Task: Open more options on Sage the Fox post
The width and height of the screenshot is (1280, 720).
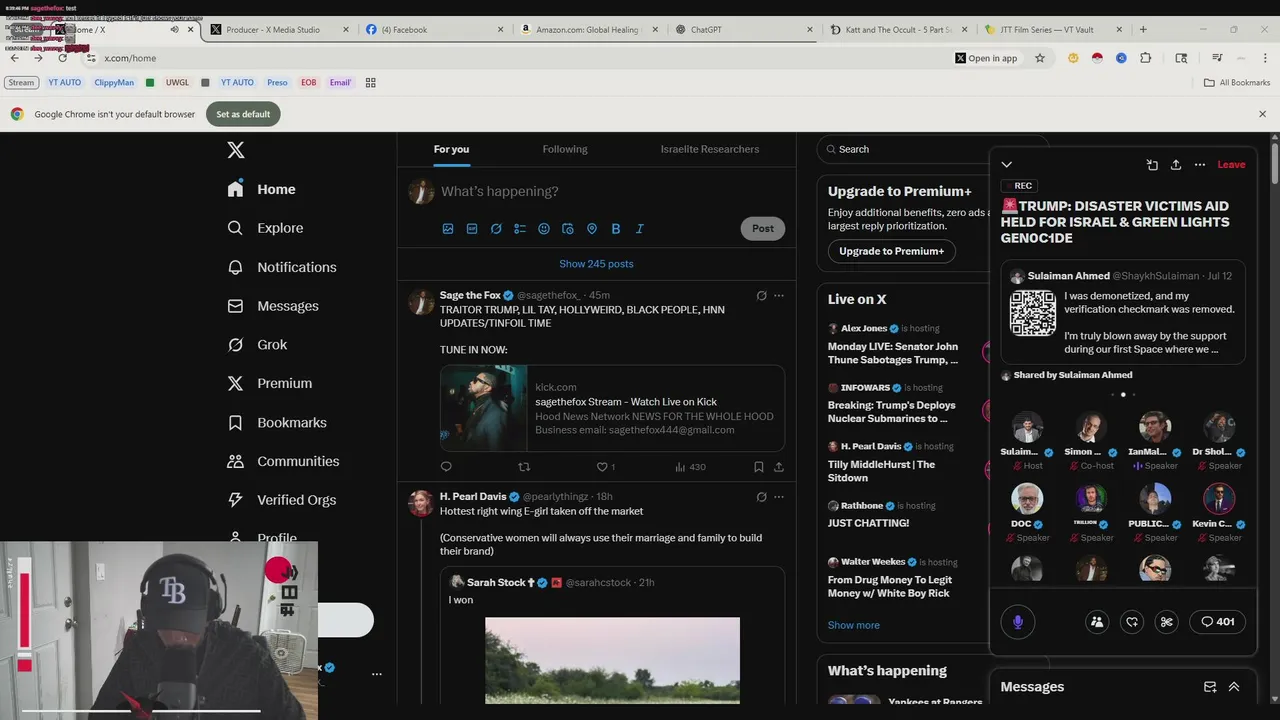Action: click(779, 296)
